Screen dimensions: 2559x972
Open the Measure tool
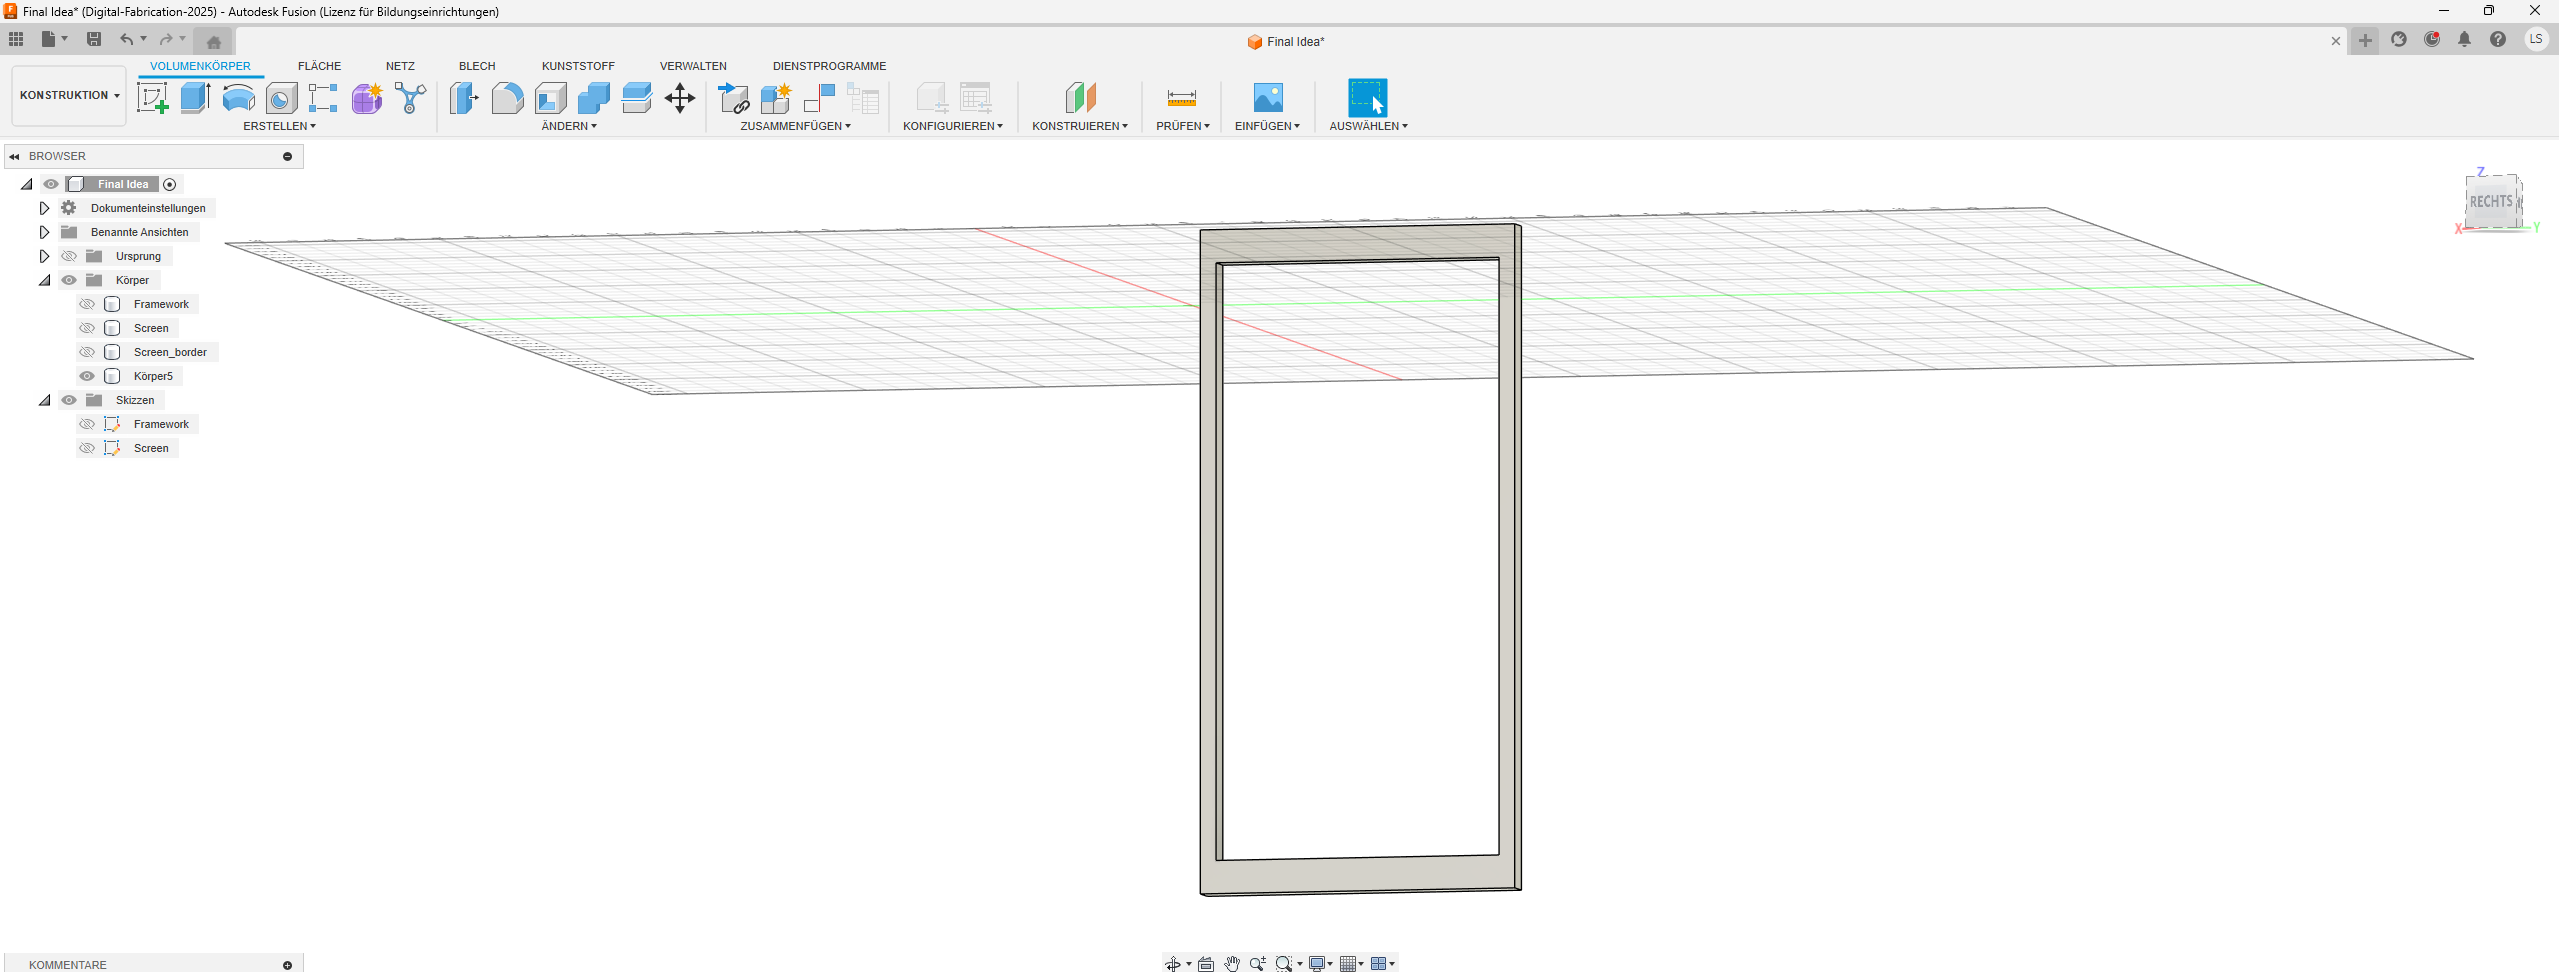1181,98
